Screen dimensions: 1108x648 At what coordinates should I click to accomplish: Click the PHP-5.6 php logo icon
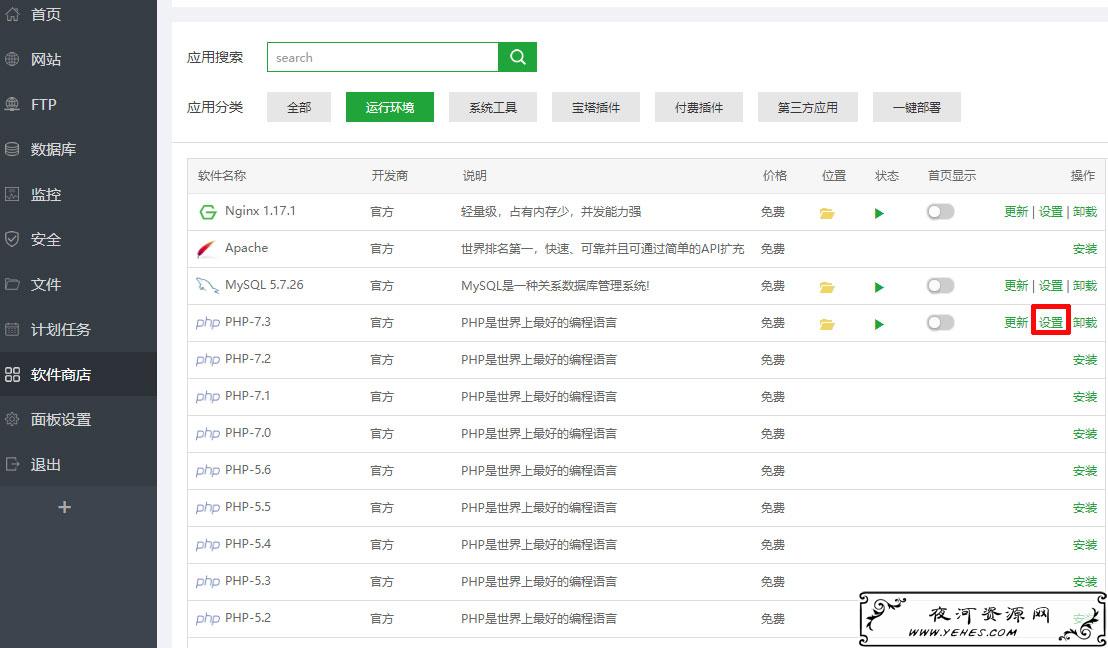pyautogui.click(x=208, y=471)
